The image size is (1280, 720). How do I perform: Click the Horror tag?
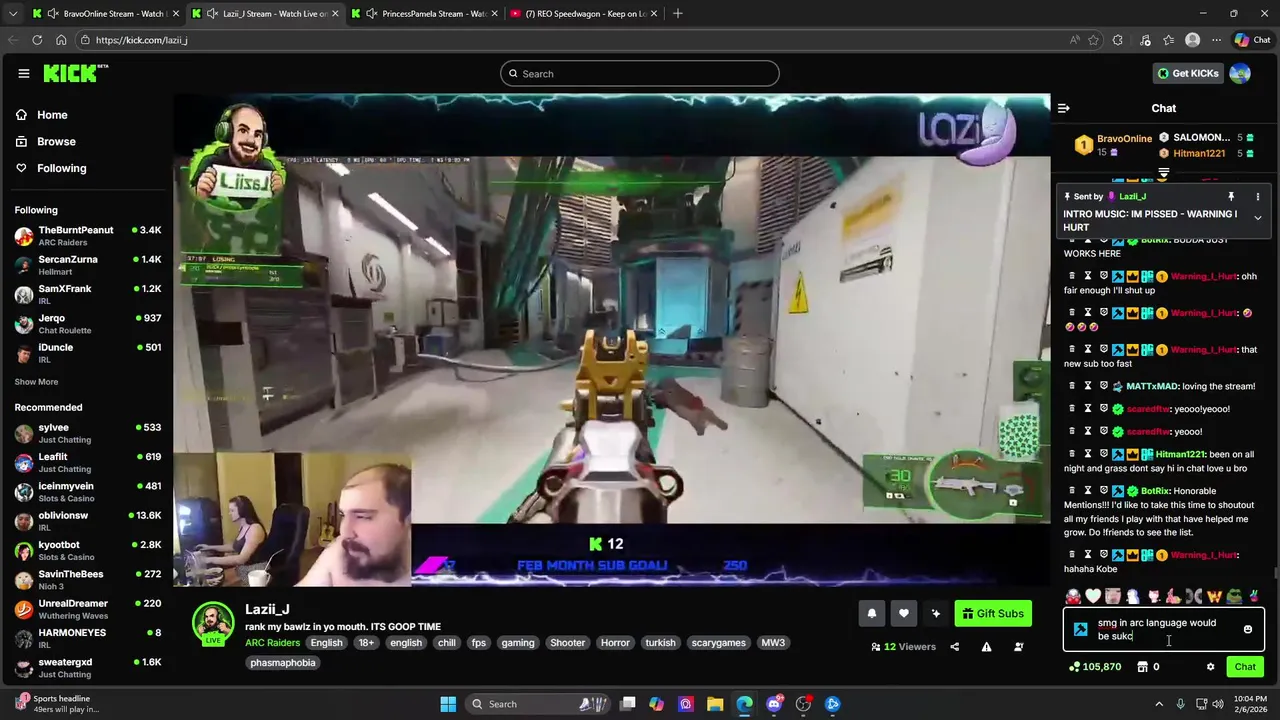click(x=615, y=643)
